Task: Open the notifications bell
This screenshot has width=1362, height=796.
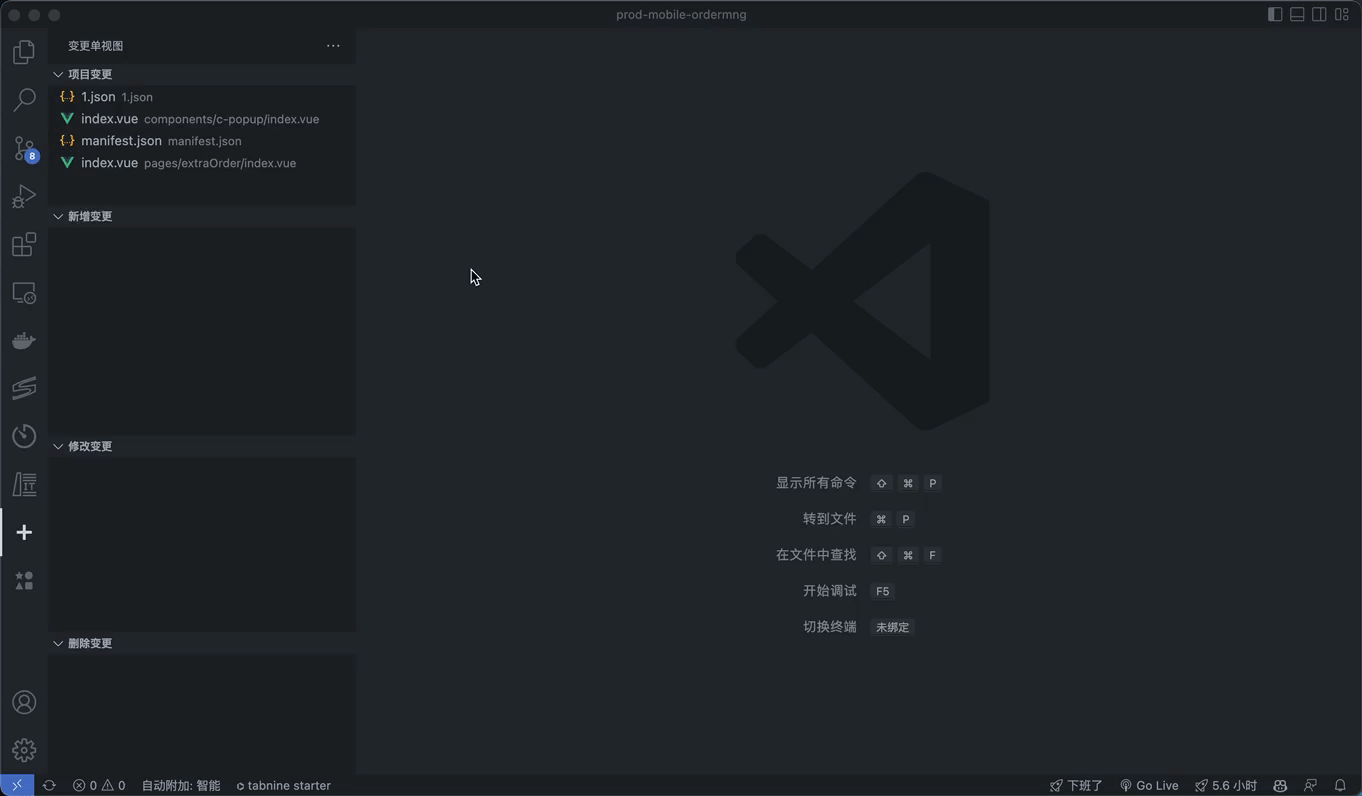Action: click(x=1340, y=785)
